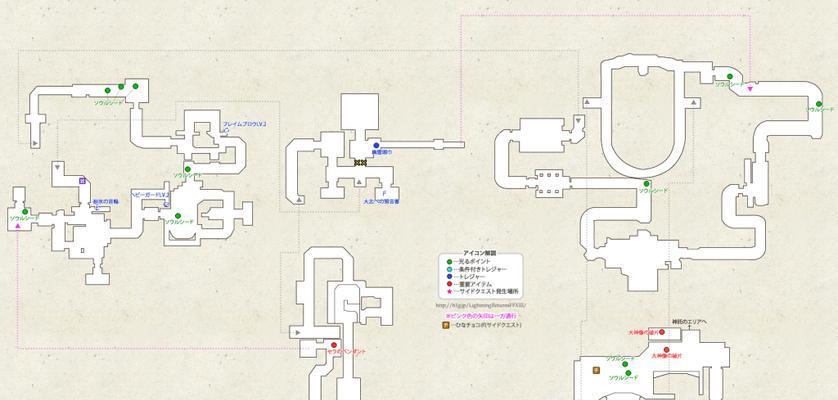The image size is (838, 400).
Task: Click the 神託のエリアへ area exit label
Action: (689, 321)
